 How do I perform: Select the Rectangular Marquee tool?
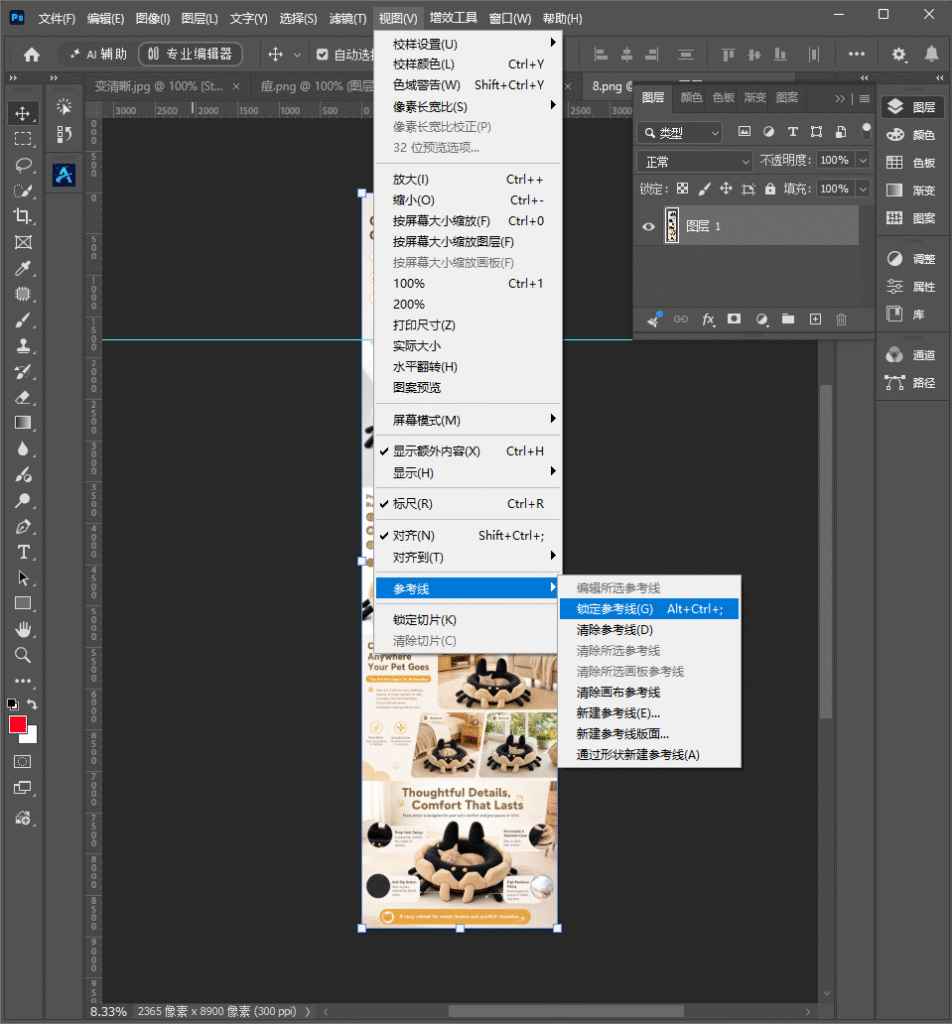pyautogui.click(x=23, y=139)
